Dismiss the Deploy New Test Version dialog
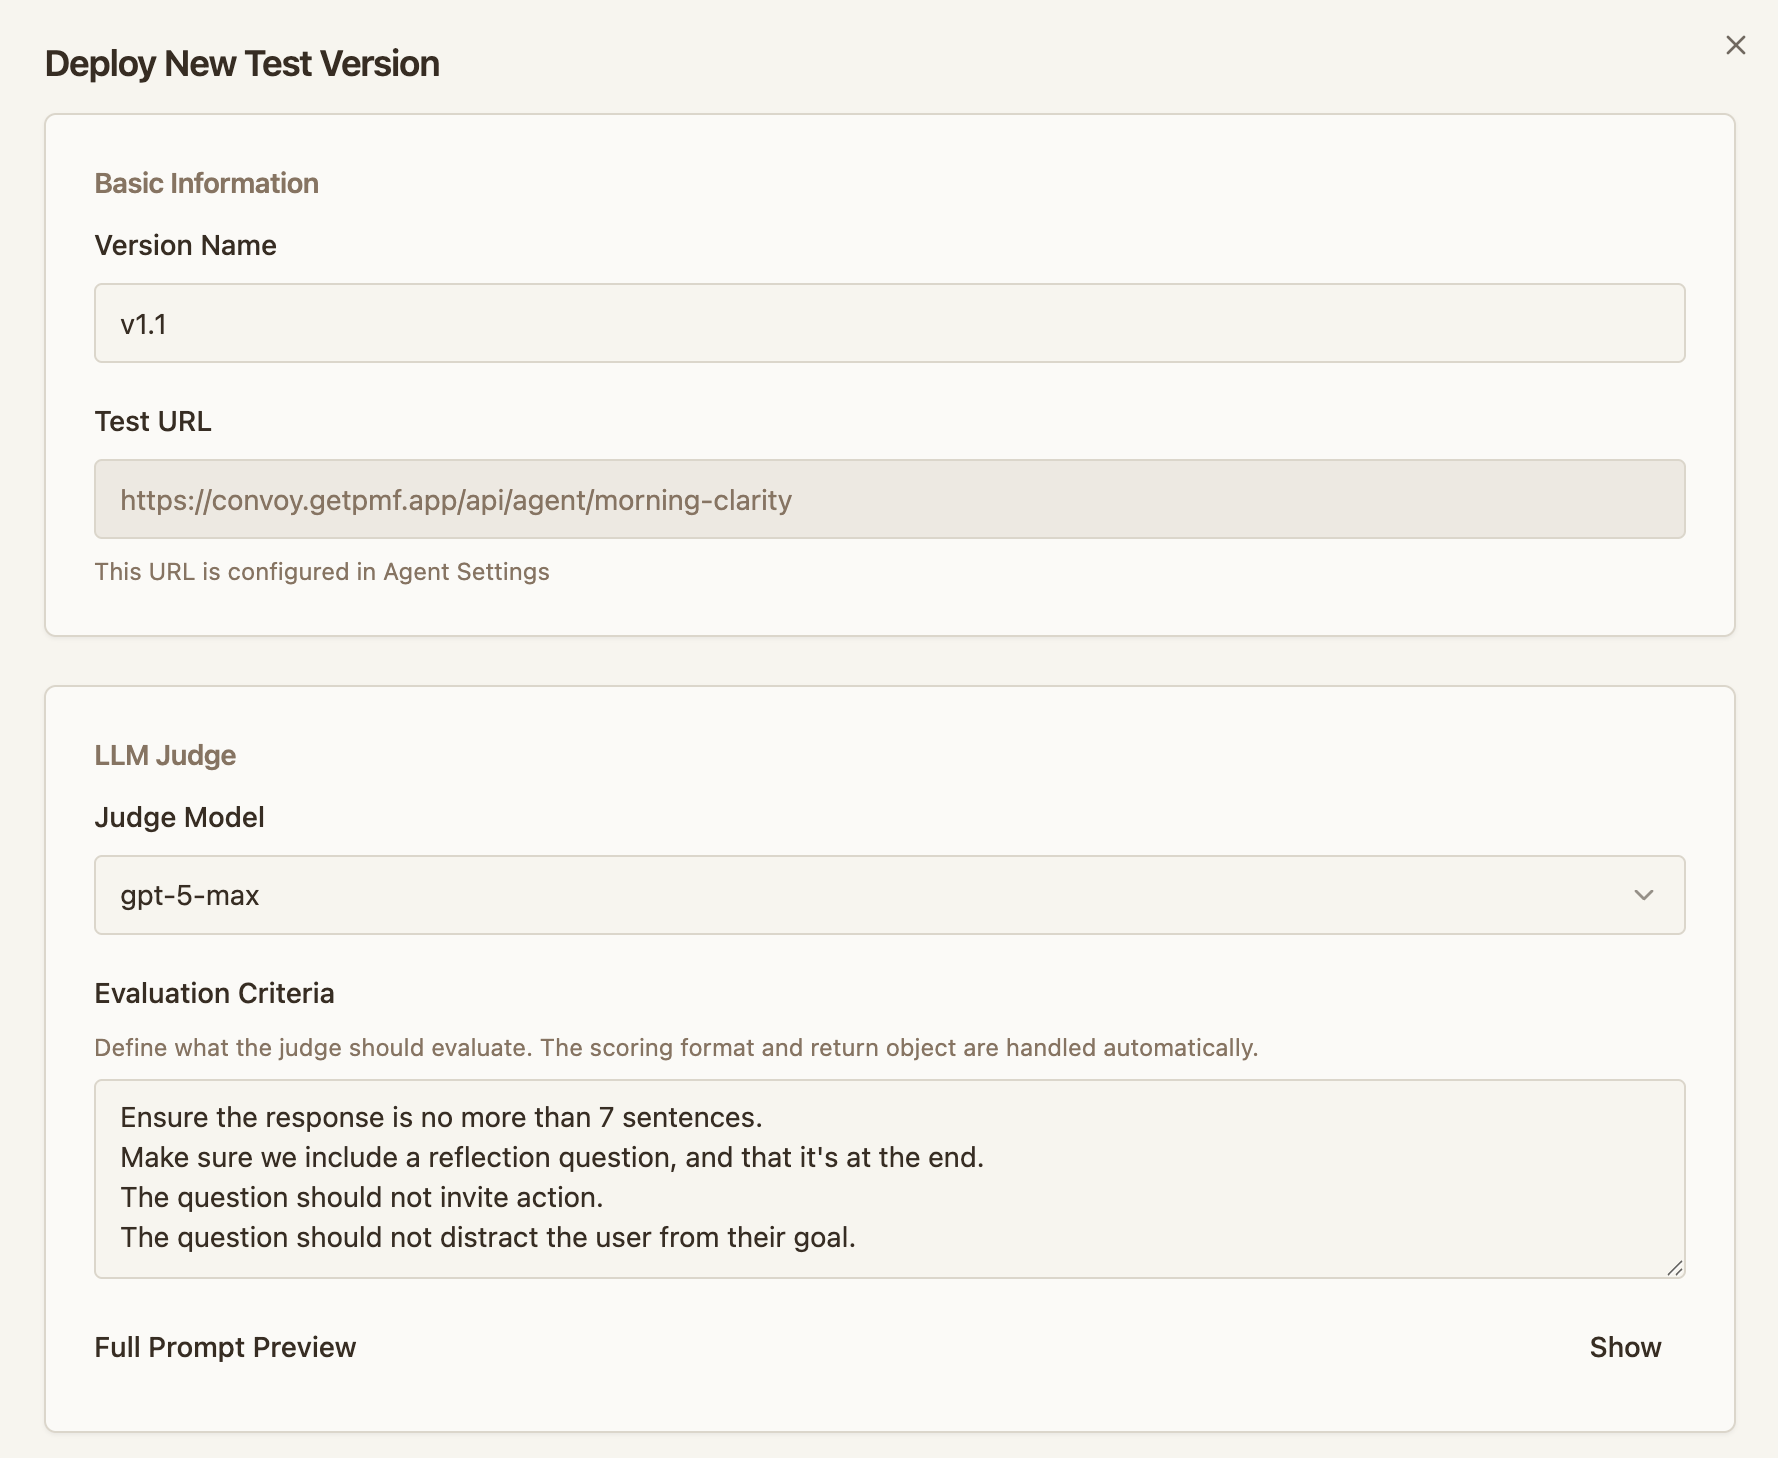Viewport: 1778px width, 1458px height. pos(1735,45)
